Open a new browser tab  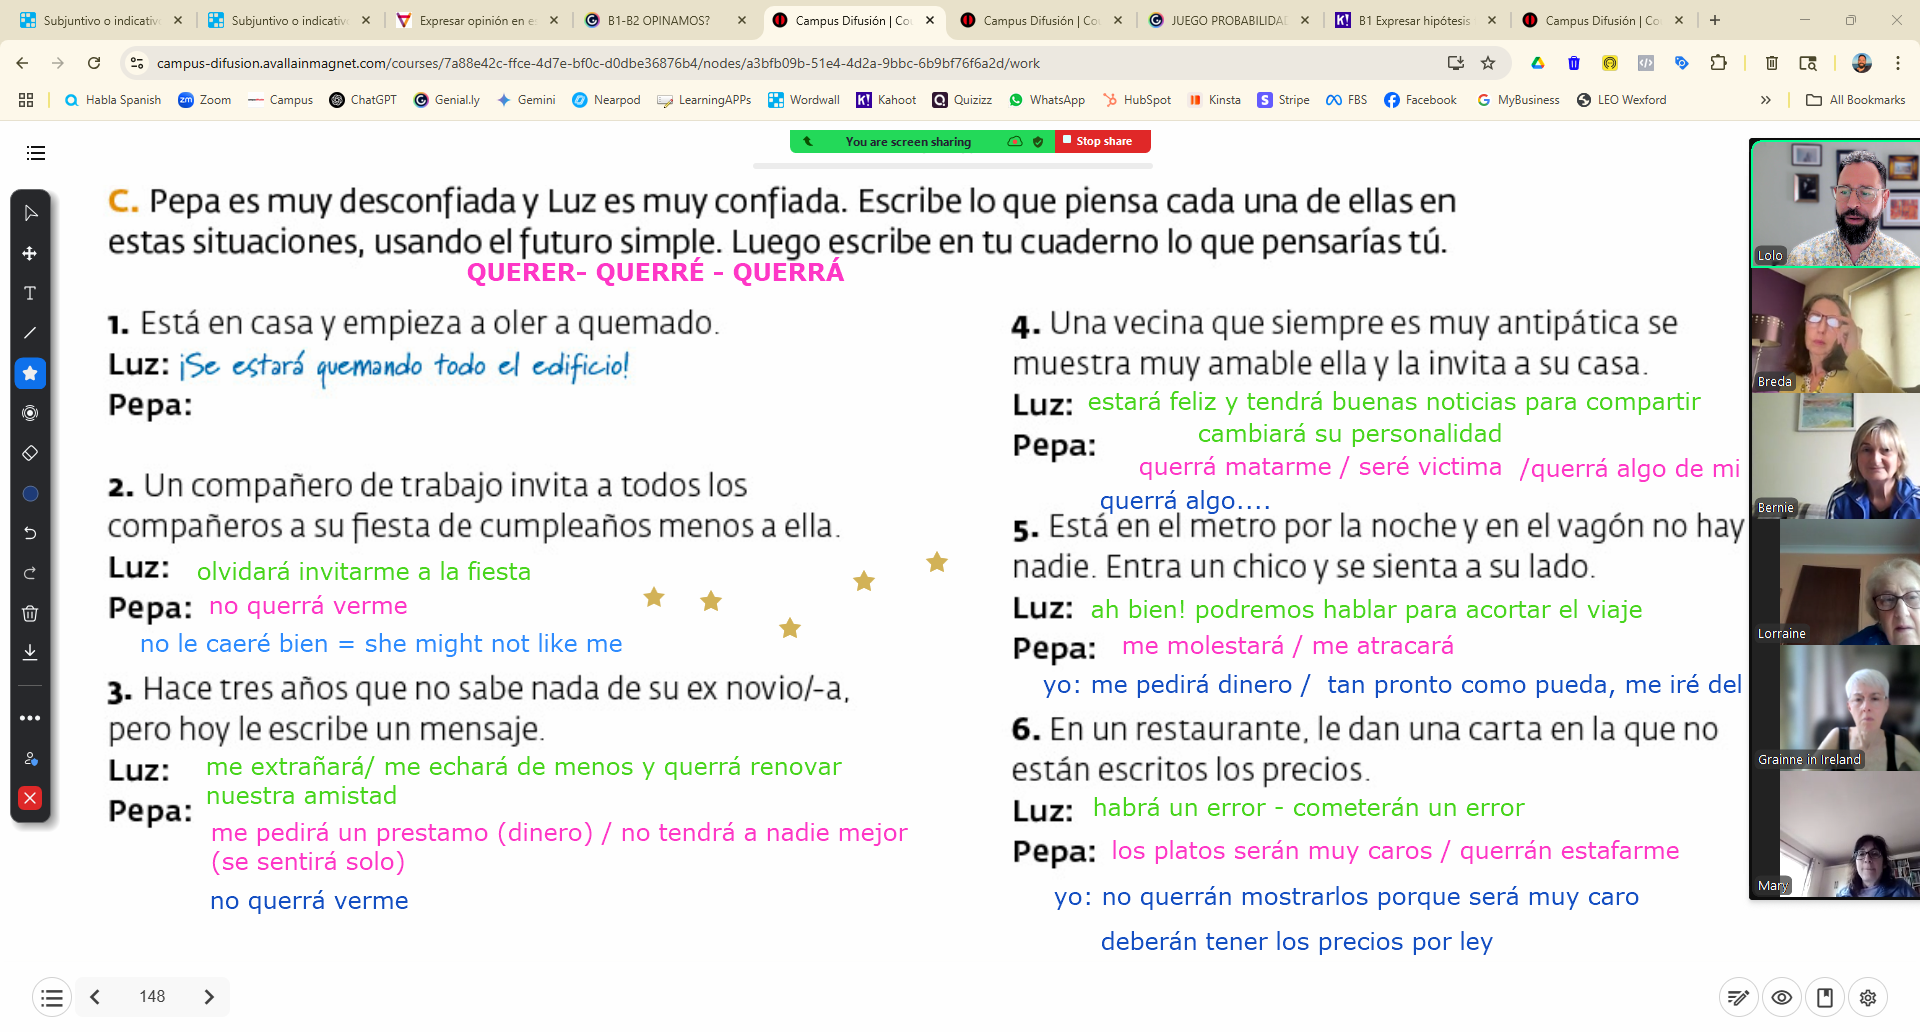pyautogui.click(x=1715, y=20)
